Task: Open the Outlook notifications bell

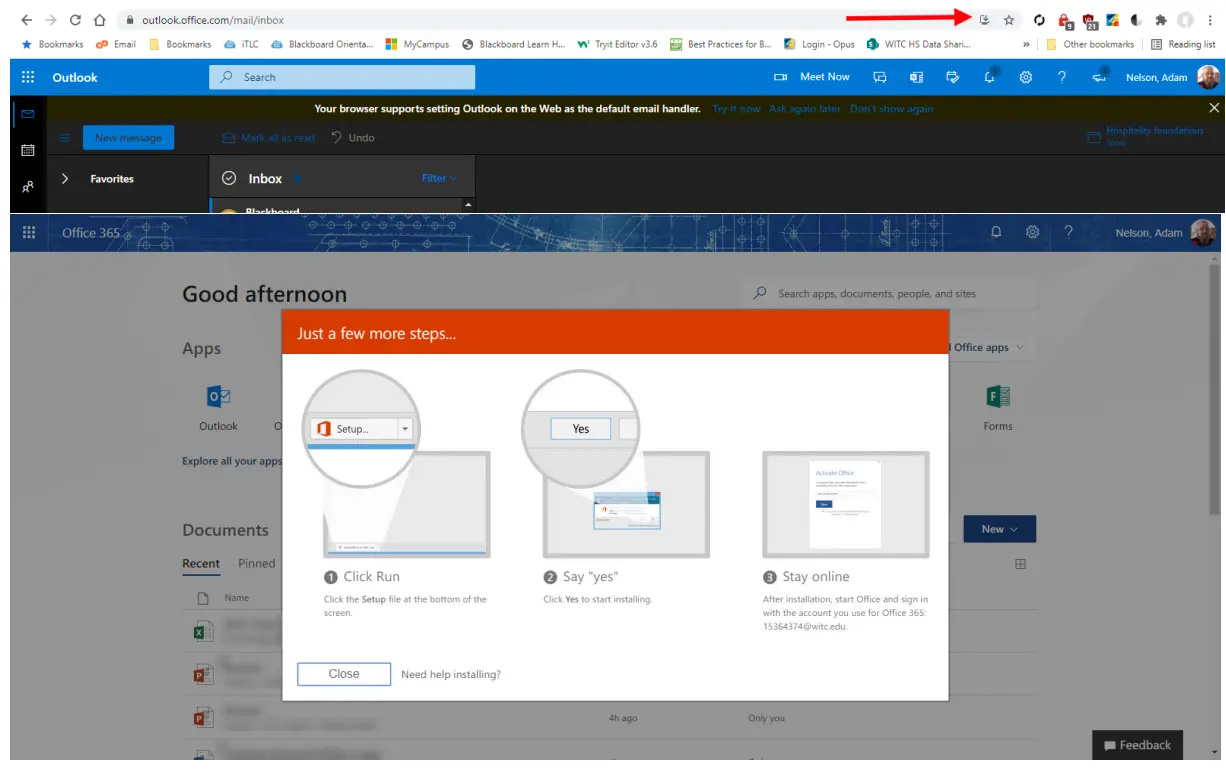Action: click(989, 77)
